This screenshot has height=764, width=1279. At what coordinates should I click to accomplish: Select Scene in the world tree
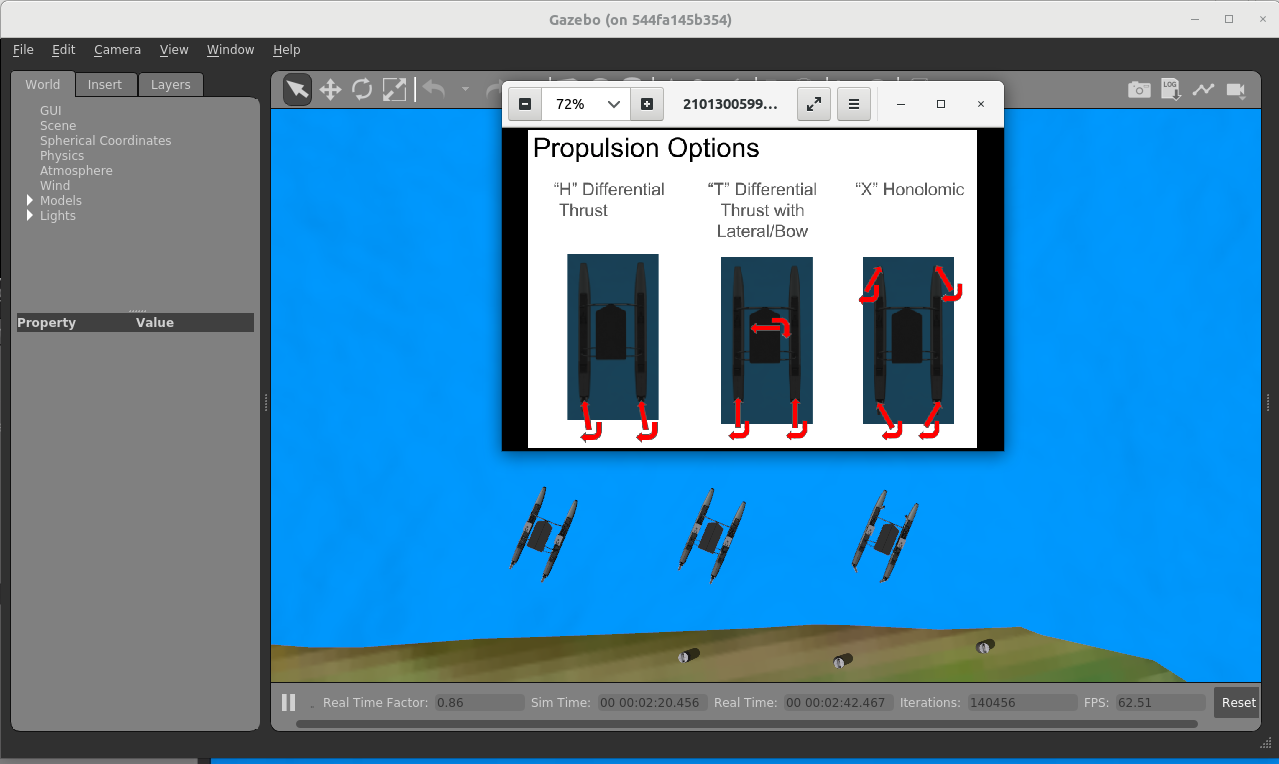pos(58,125)
